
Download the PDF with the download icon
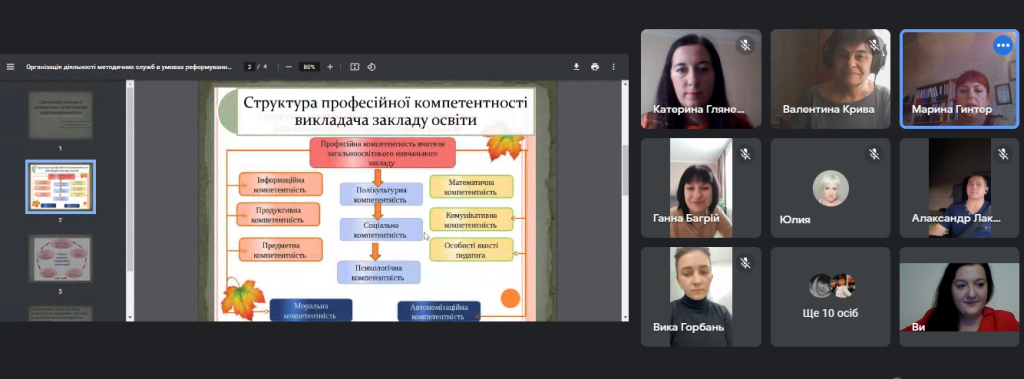coord(577,67)
